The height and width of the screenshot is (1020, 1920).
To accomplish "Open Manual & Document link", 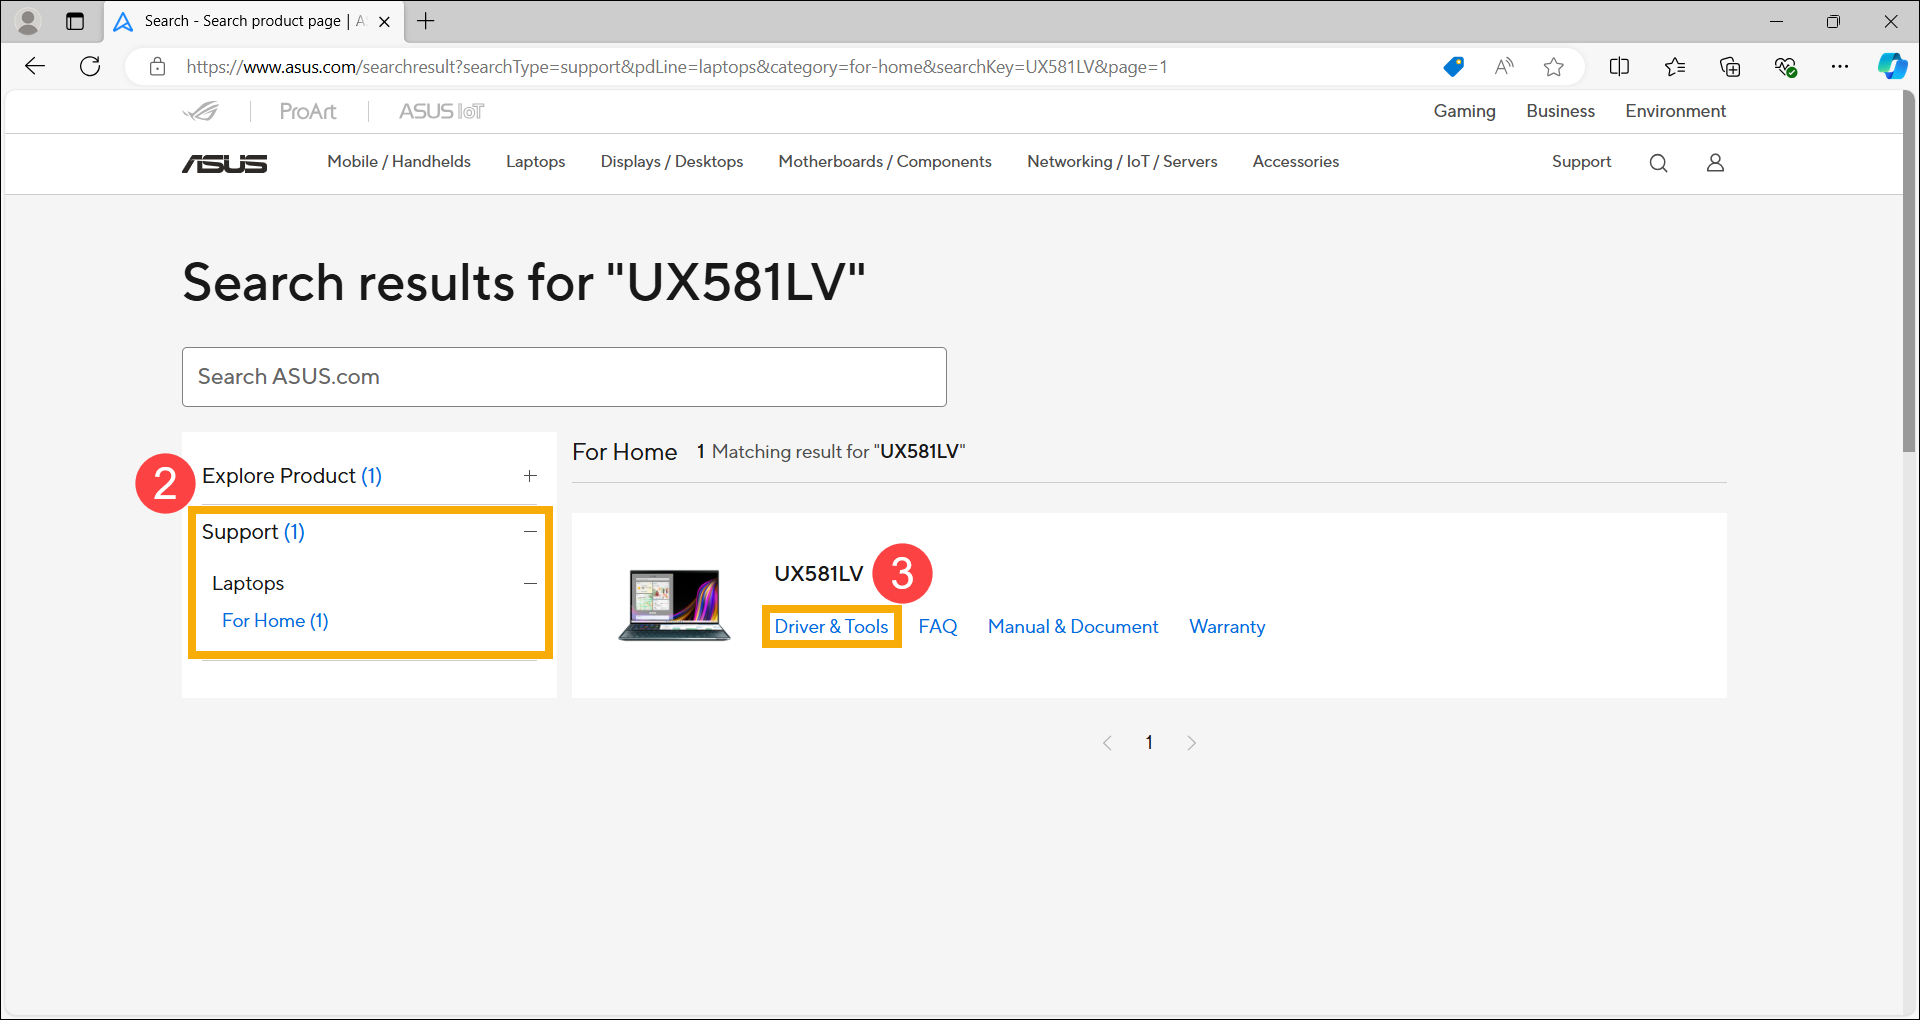I will click(x=1073, y=627).
